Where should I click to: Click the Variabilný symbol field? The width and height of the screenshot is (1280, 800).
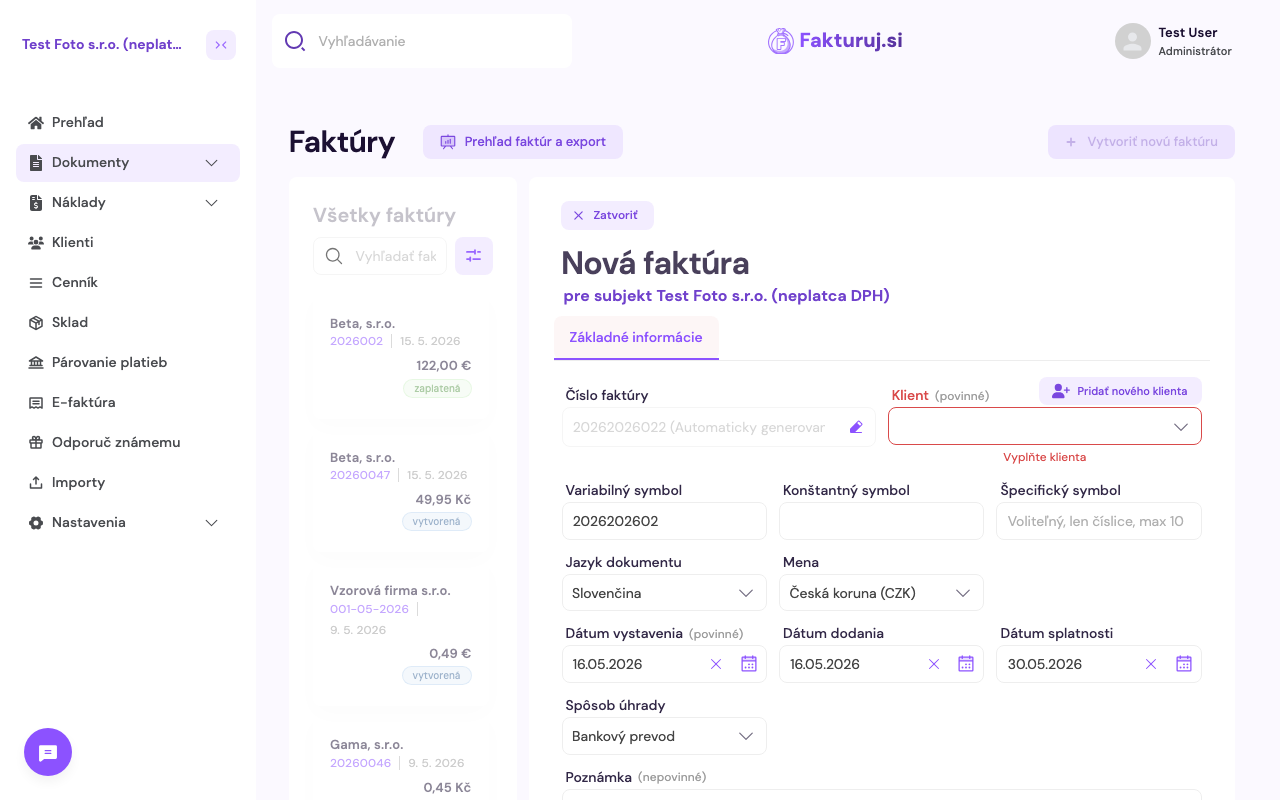[664, 521]
